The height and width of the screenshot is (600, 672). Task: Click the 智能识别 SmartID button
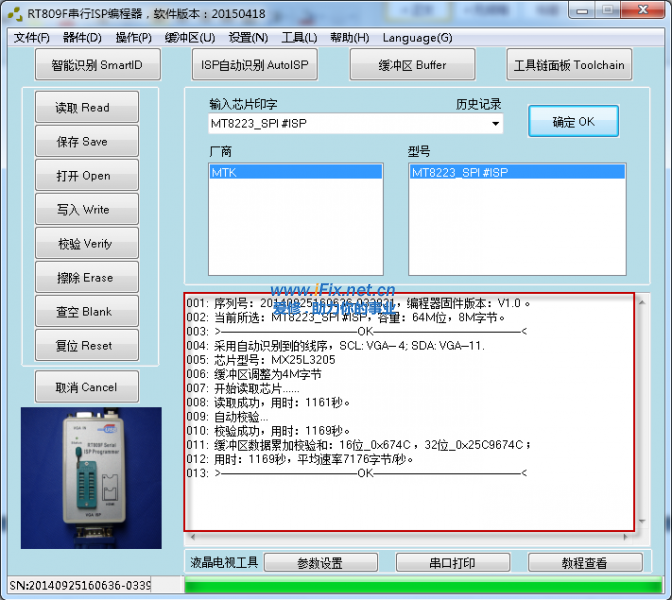(97, 65)
